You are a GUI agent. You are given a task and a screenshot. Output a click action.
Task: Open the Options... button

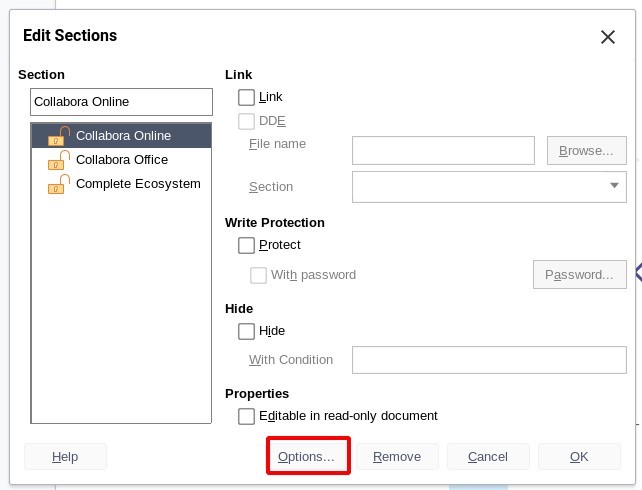tap(306, 456)
